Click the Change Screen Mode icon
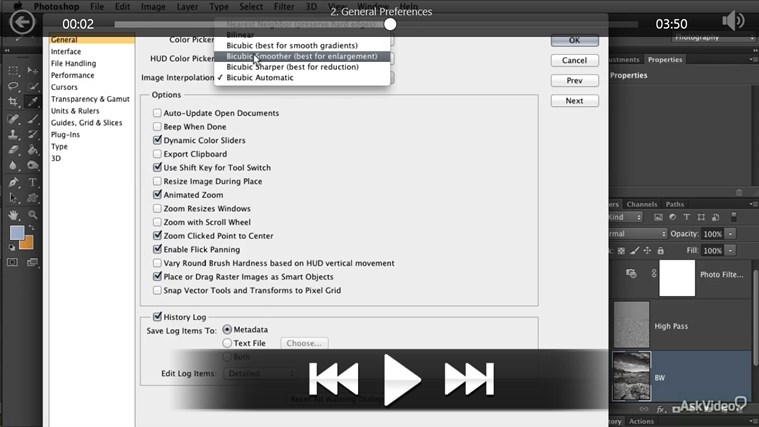This screenshot has height=427, width=759. [x=32, y=262]
